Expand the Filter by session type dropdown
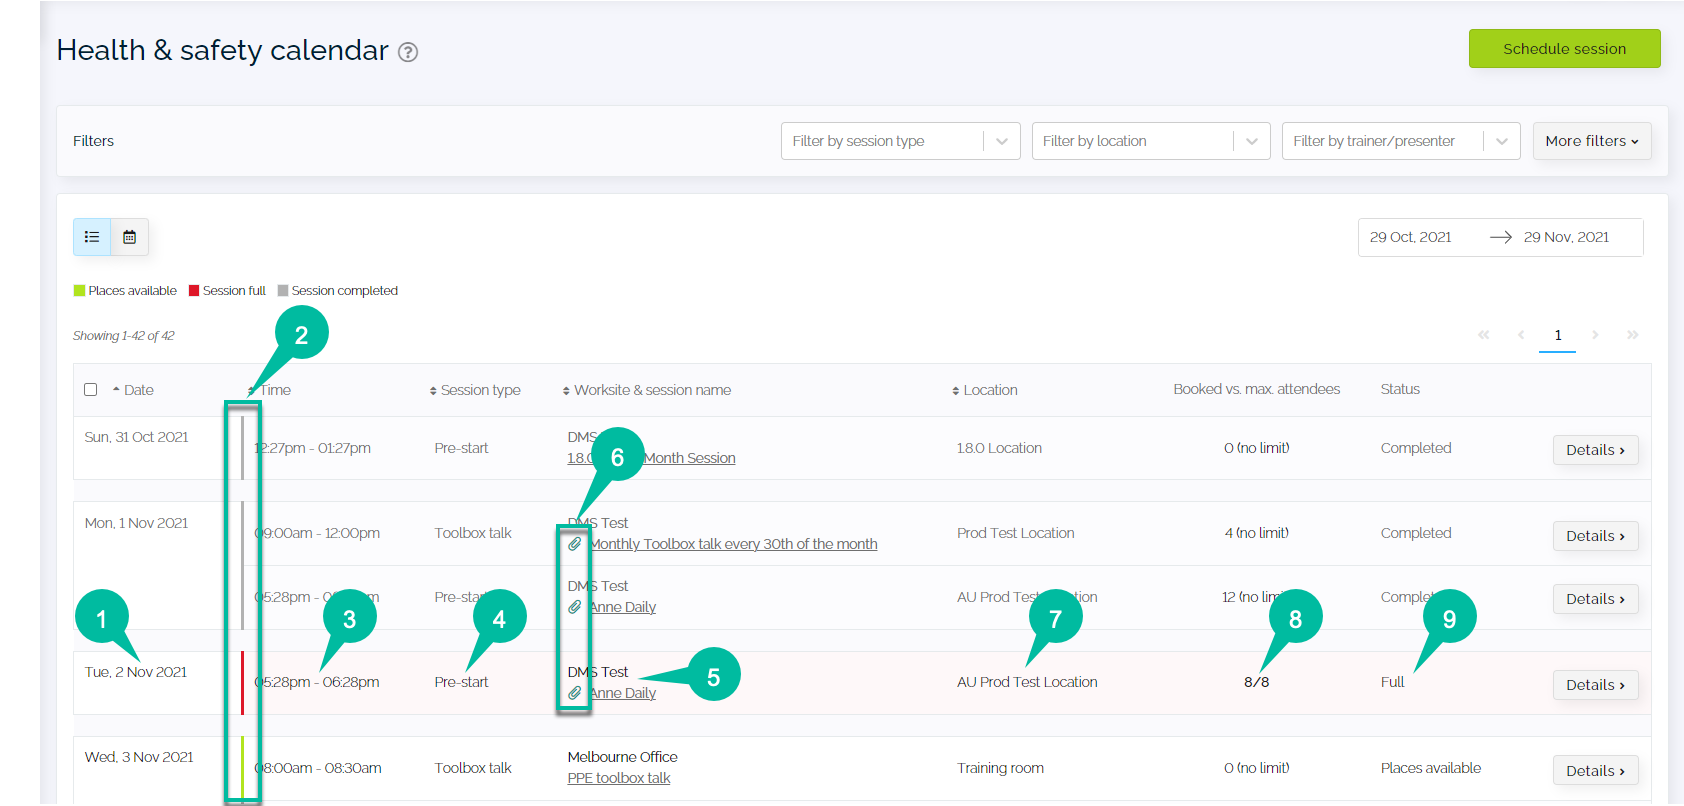 (900, 141)
